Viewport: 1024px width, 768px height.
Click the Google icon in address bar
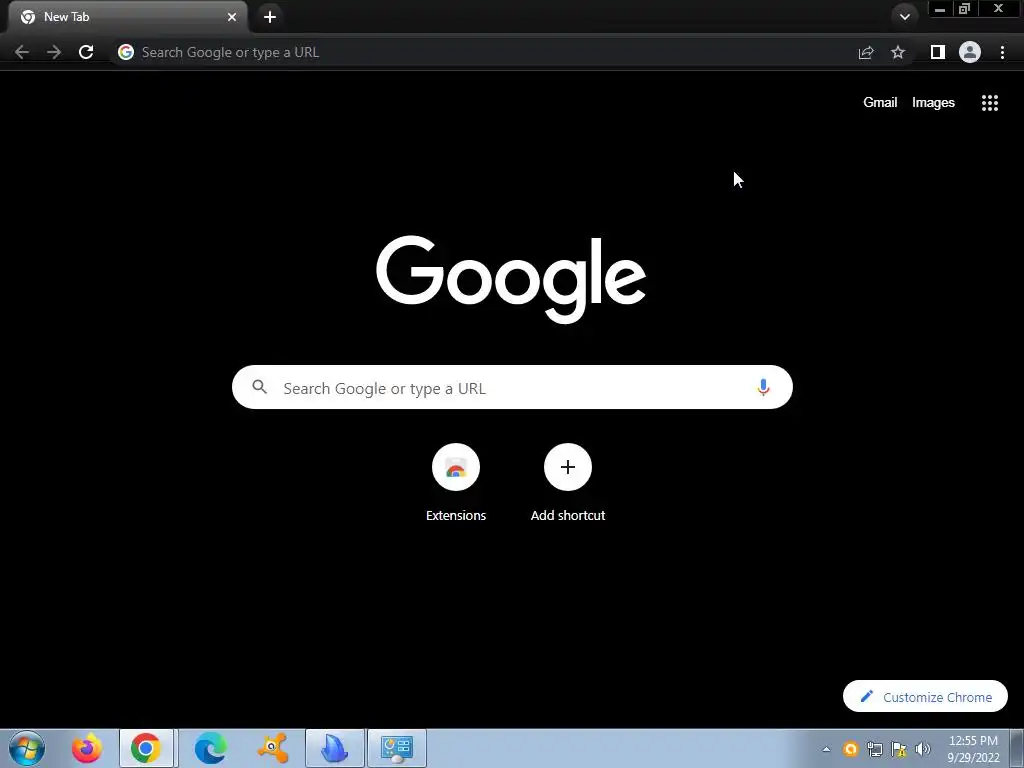(126, 52)
